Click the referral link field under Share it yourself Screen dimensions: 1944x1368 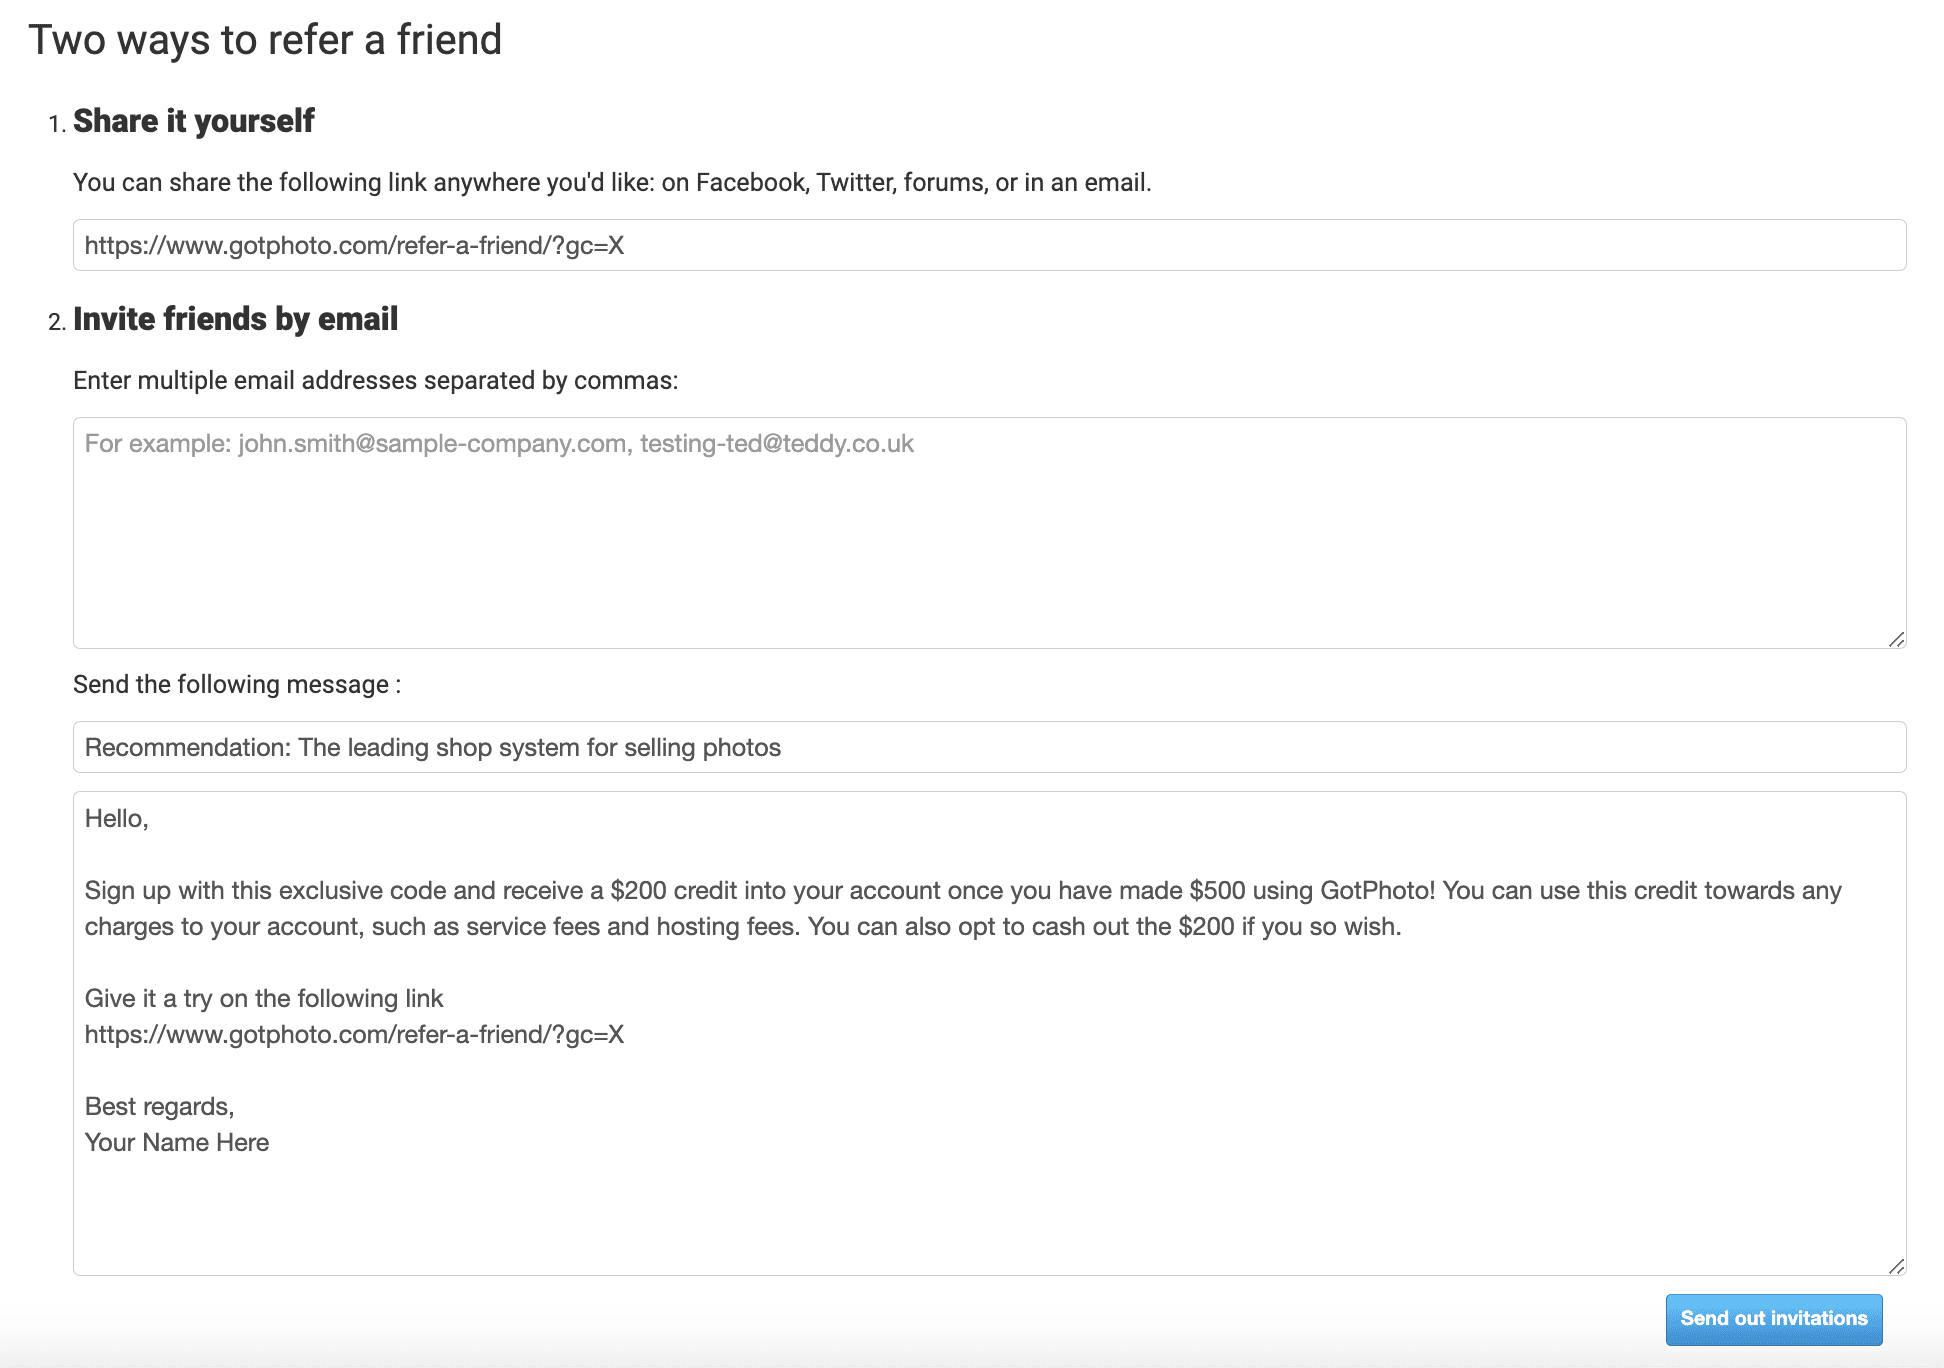pos(989,245)
